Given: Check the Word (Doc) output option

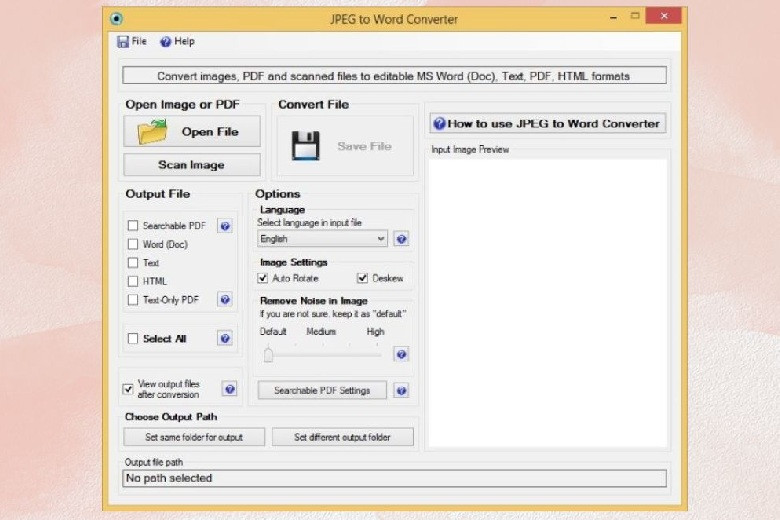Looking at the screenshot, I should click(x=133, y=244).
